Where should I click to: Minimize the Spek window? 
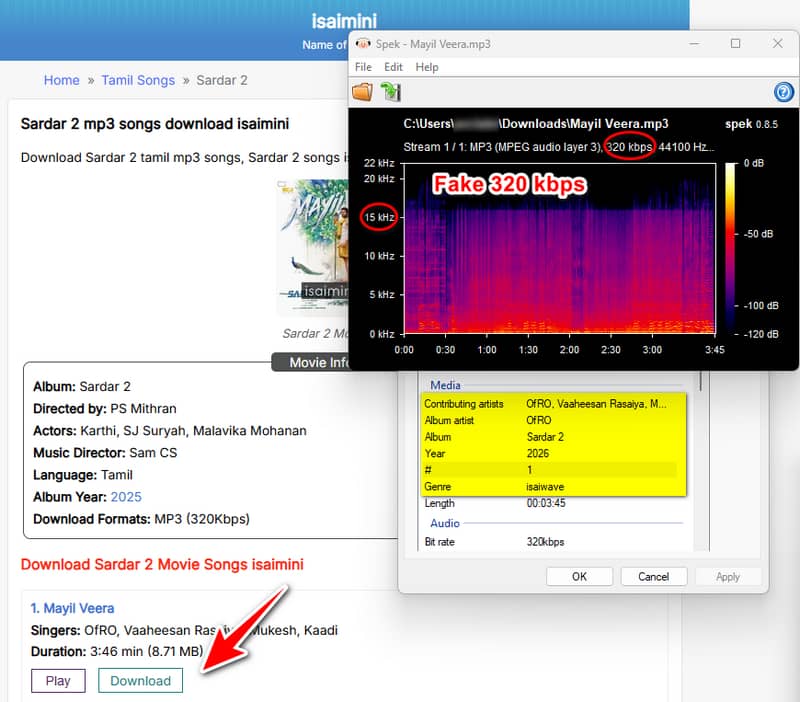[694, 44]
